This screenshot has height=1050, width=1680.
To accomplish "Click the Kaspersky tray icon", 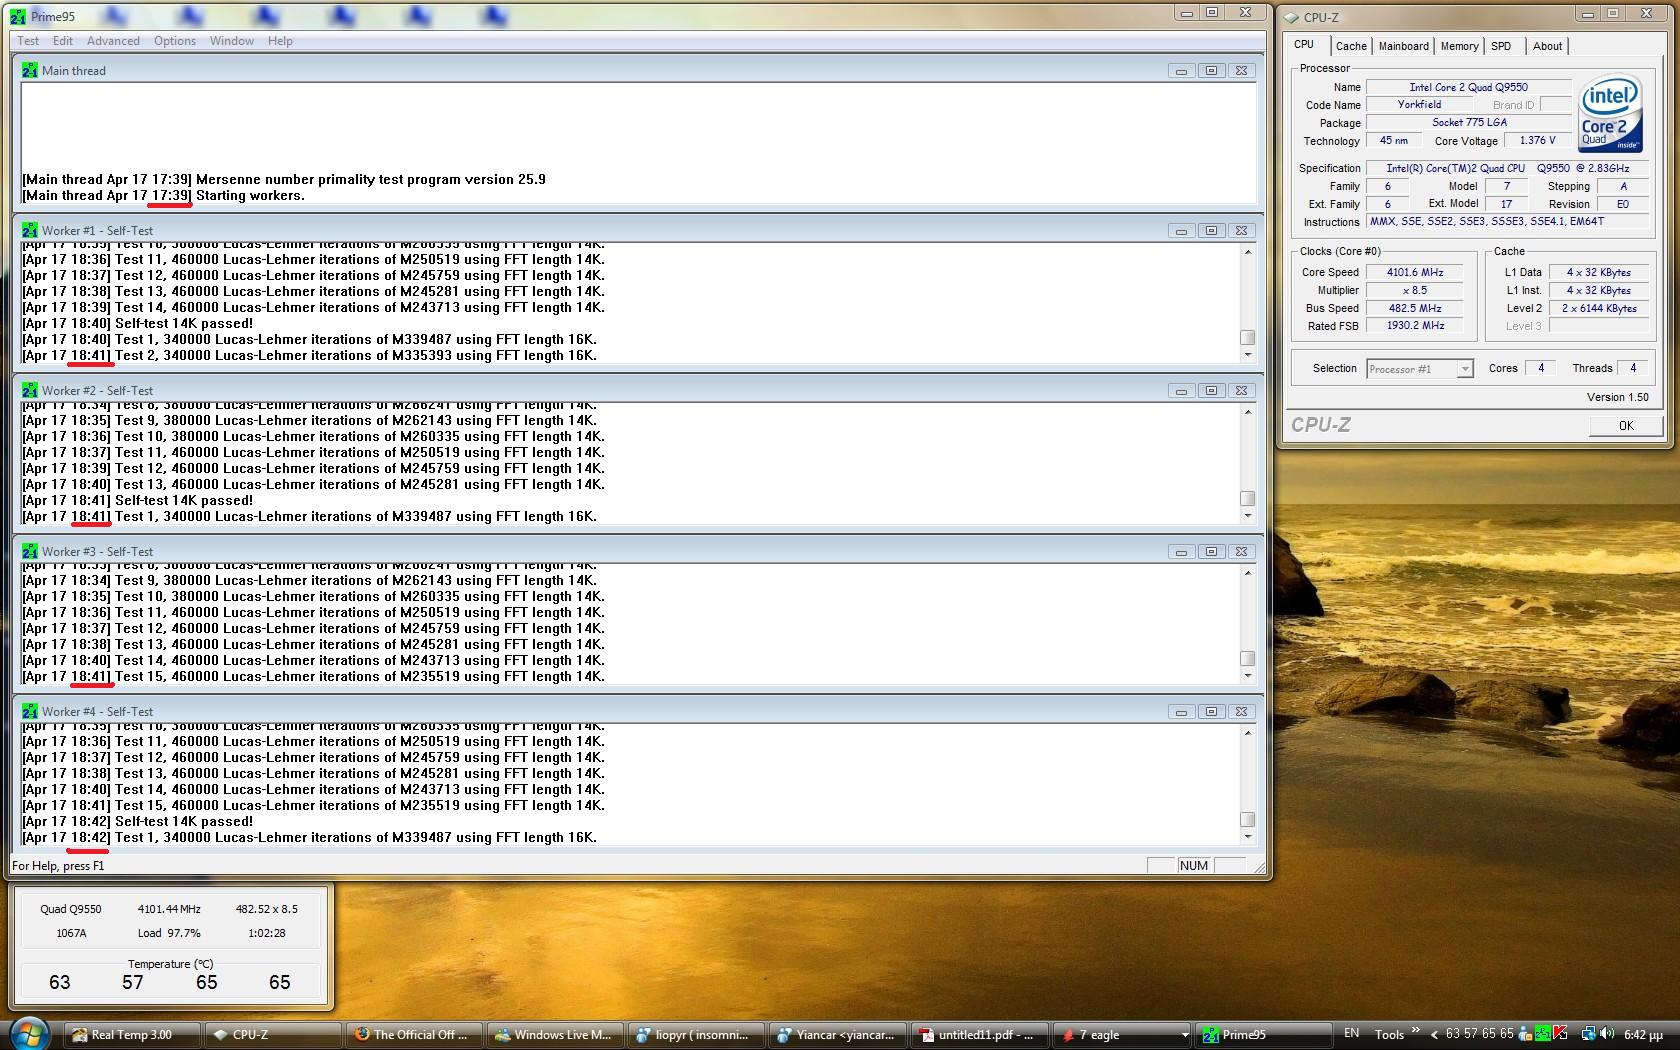I will tap(1560, 1034).
